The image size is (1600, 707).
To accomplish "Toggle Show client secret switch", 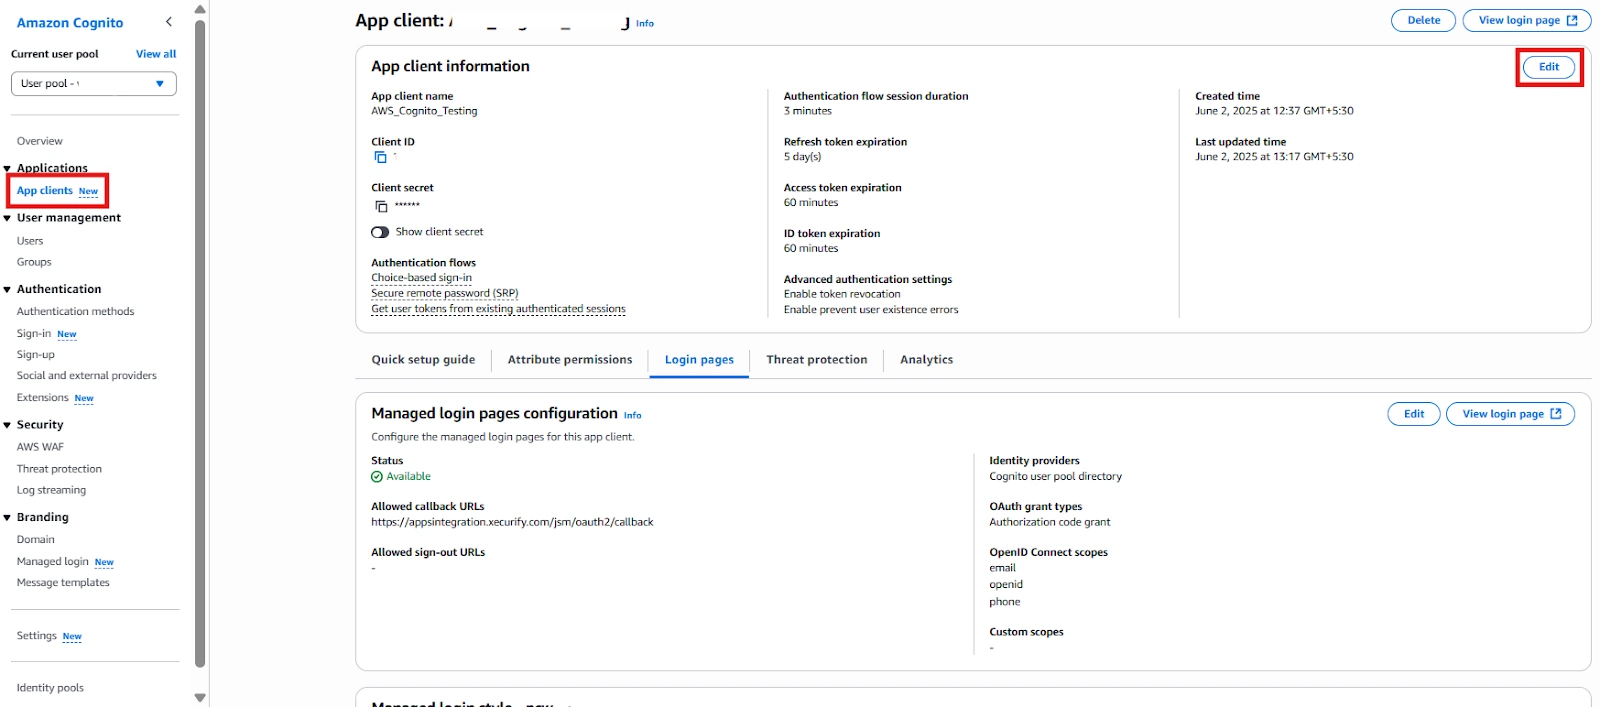I will (380, 232).
